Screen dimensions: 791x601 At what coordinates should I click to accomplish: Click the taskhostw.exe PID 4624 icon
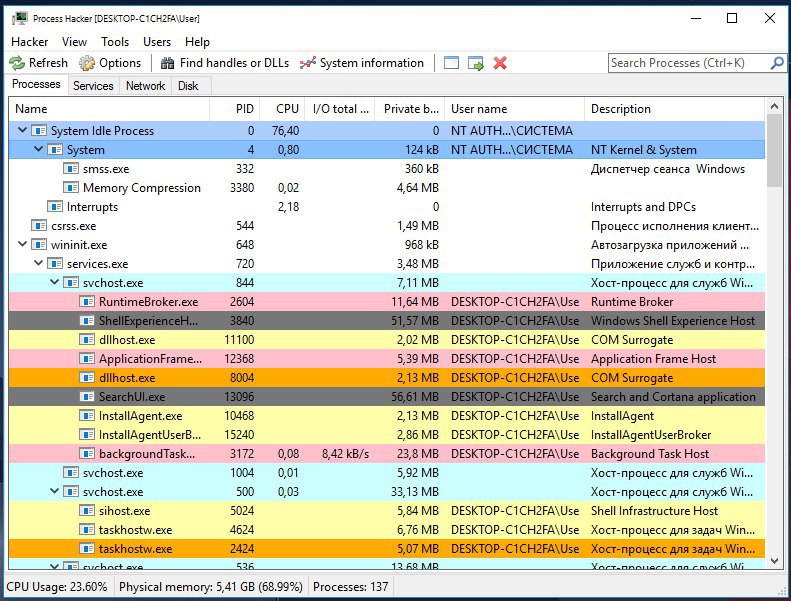(x=87, y=530)
